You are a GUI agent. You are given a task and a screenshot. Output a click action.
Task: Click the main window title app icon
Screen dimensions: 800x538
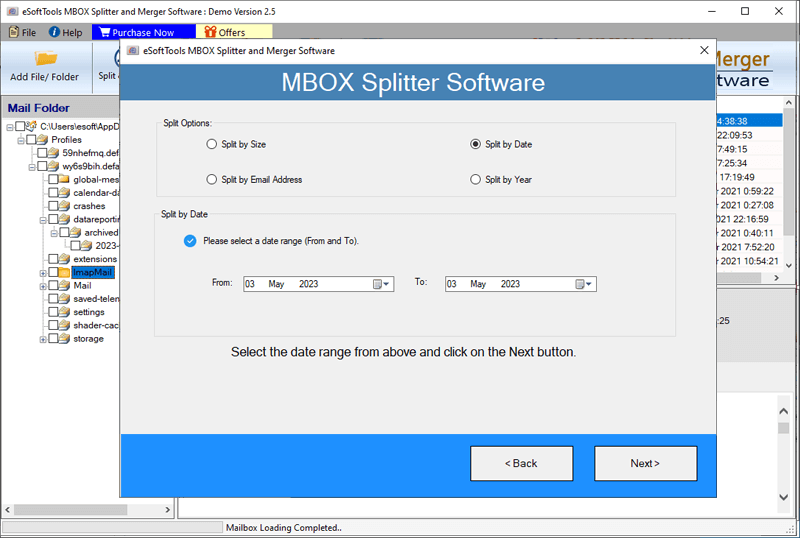(x=12, y=11)
